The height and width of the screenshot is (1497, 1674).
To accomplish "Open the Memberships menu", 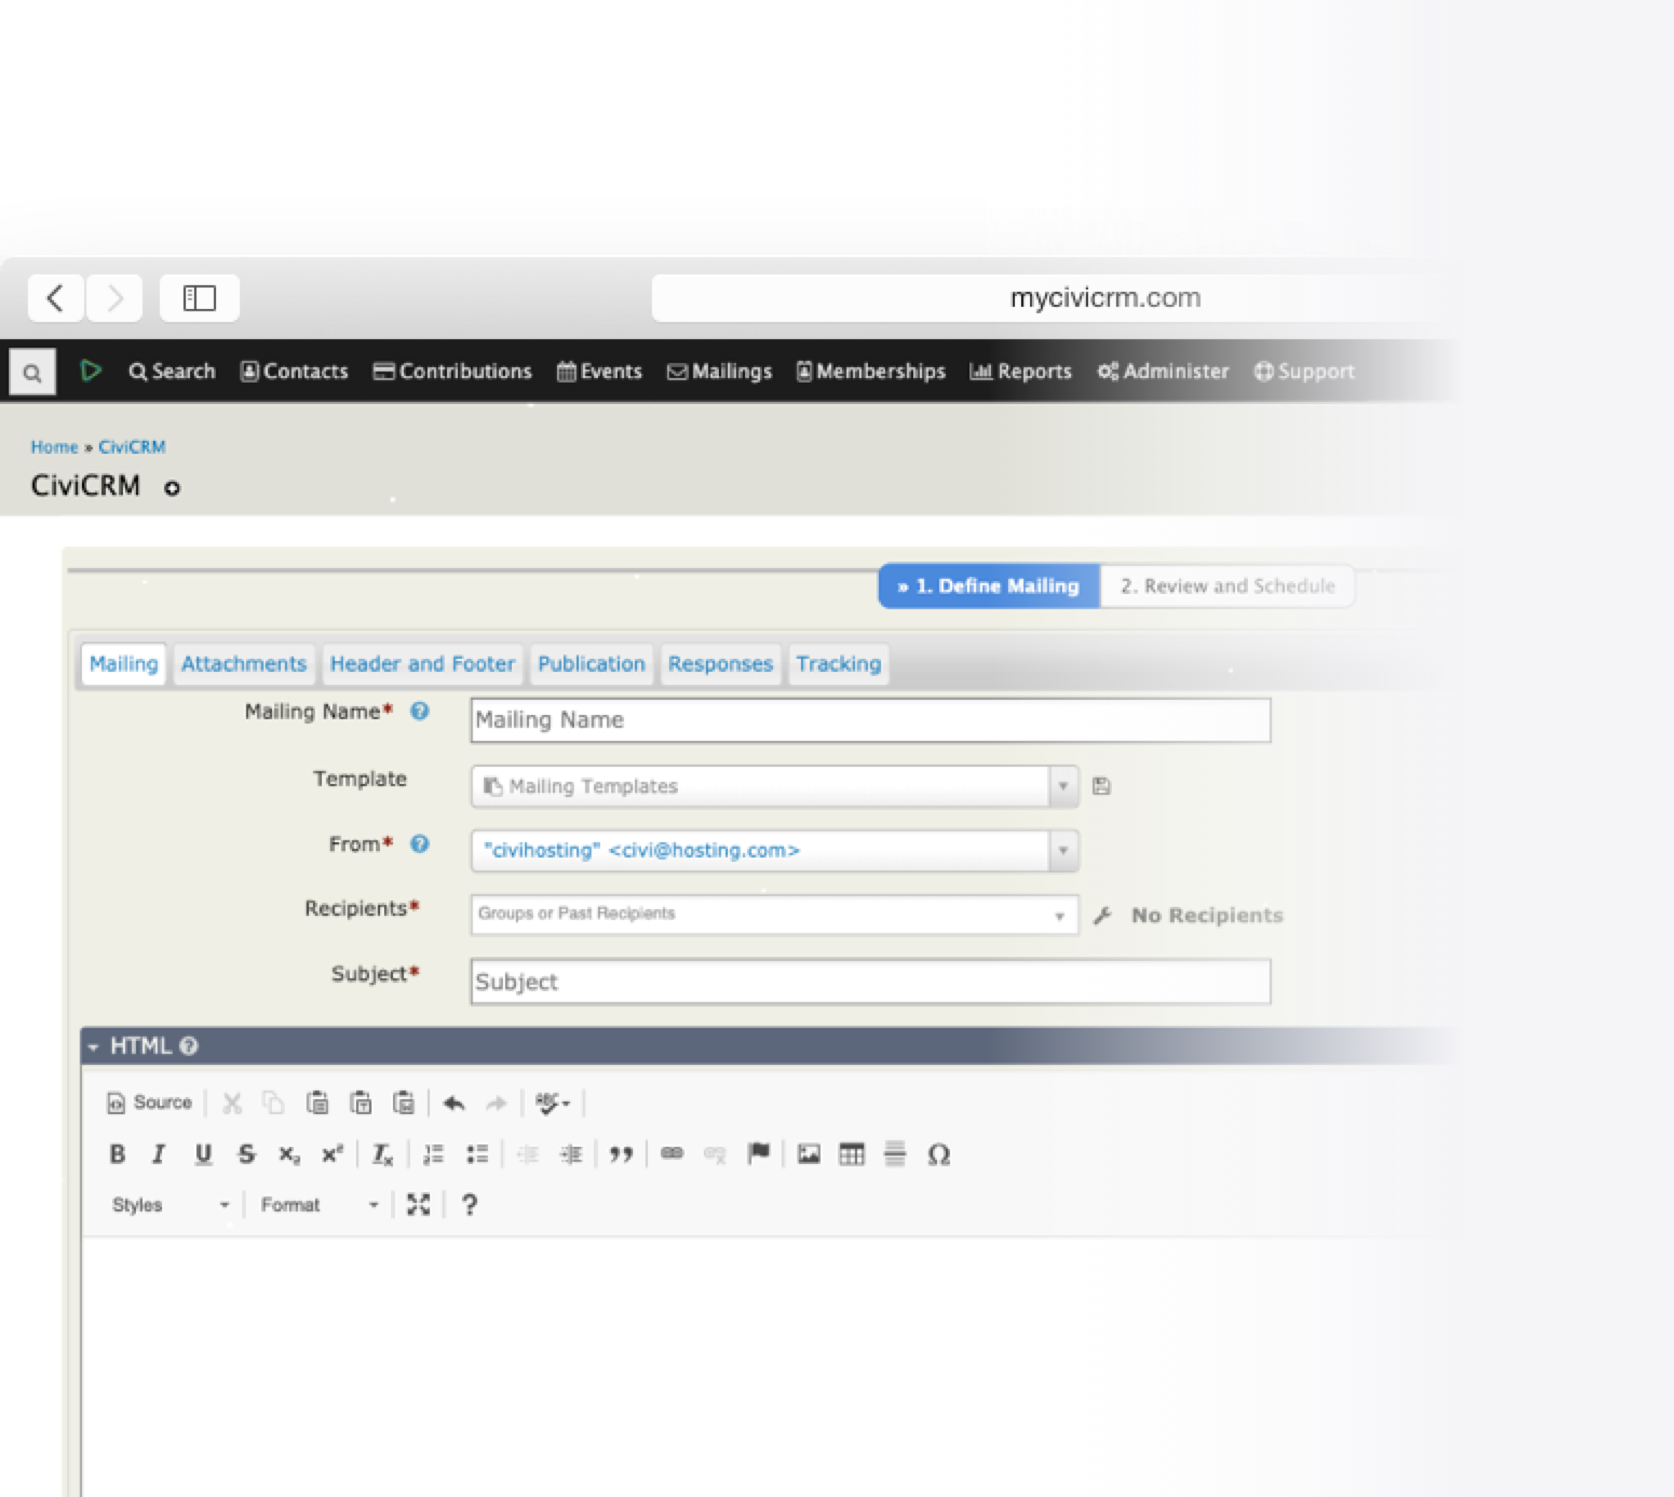I will point(870,371).
